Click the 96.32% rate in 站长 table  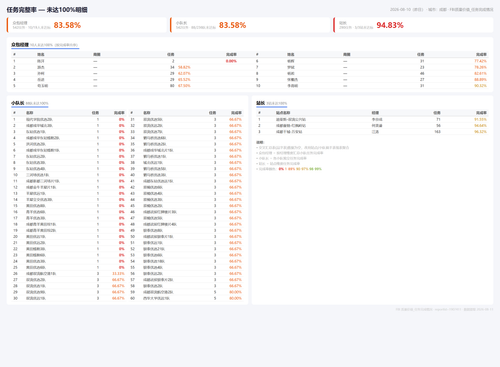click(480, 132)
